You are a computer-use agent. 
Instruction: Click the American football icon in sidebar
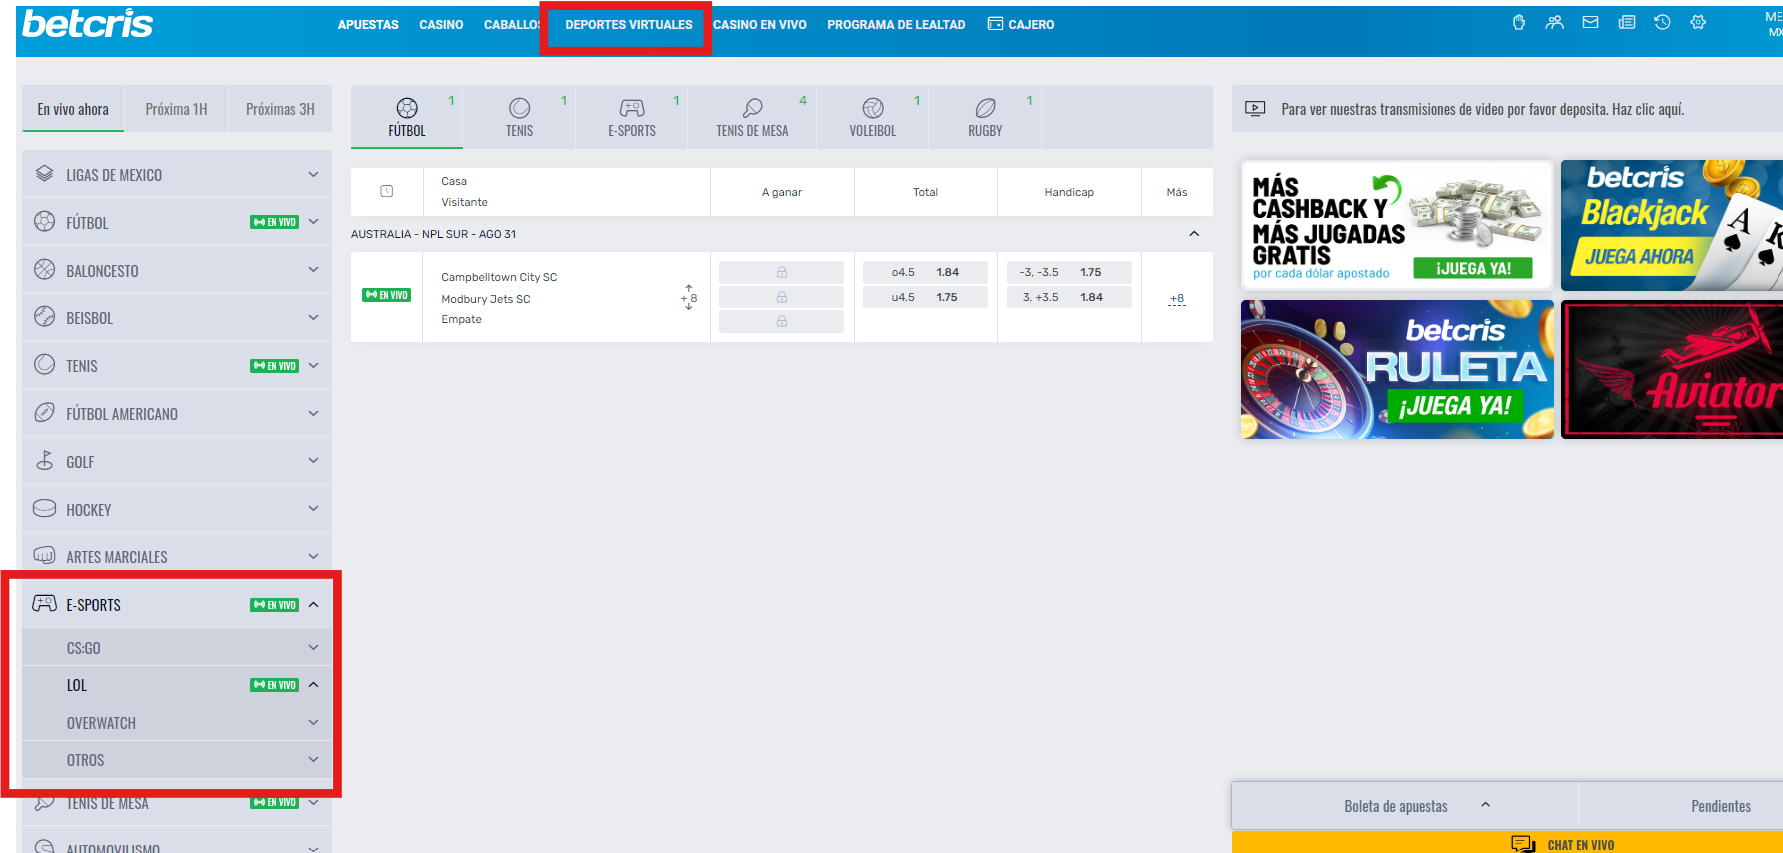click(x=44, y=413)
